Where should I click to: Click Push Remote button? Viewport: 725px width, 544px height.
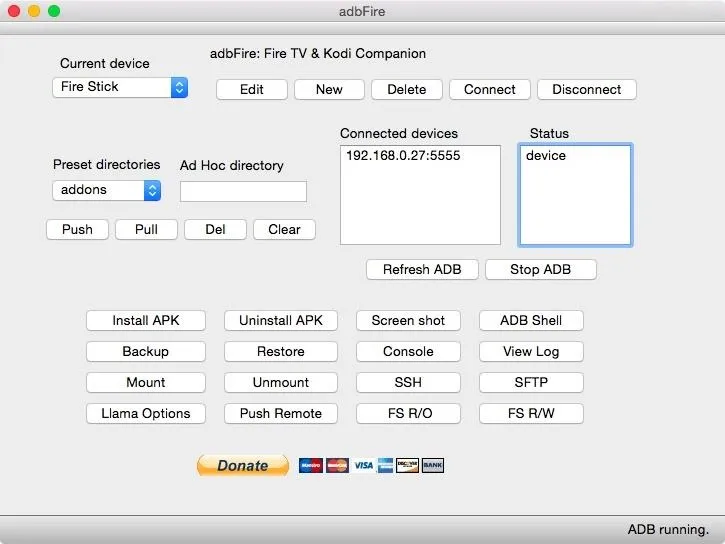coord(281,413)
